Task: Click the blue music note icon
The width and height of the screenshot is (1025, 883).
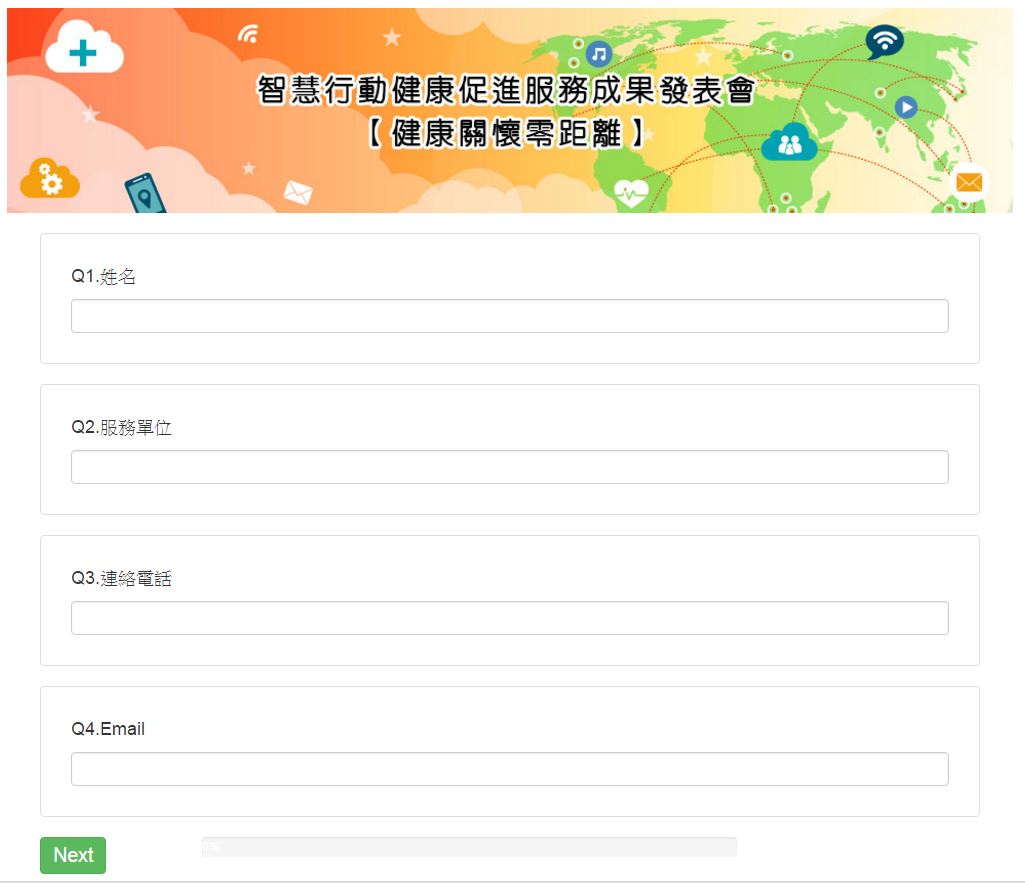Action: tap(598, 54)
